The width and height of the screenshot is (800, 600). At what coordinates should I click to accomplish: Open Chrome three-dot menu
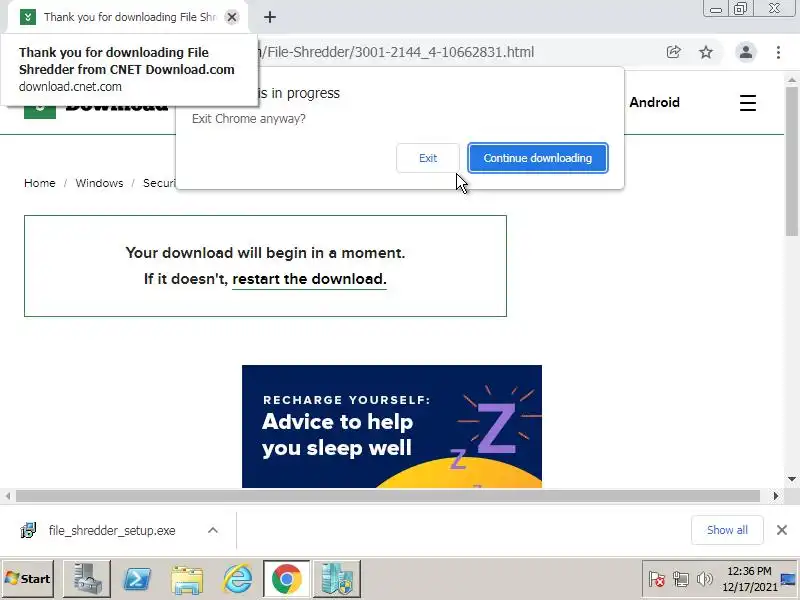tap(778, 52)
